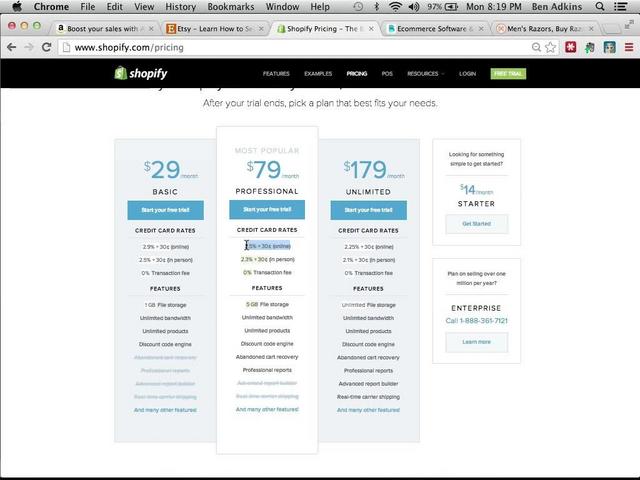Open the Ben Adkins user menu
This screenshot has width=640, height=480.
click(x=557, y=7)
